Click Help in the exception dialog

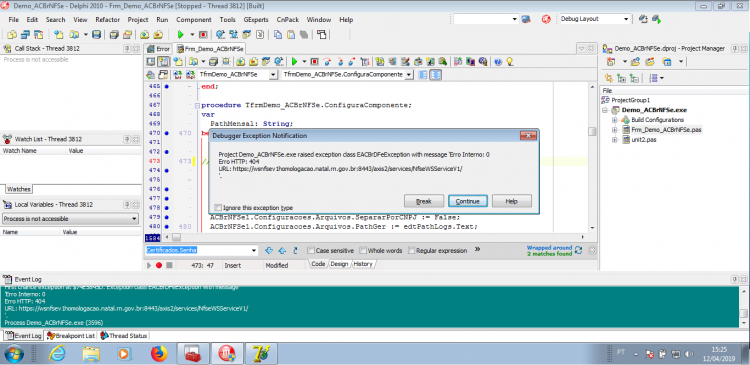[x=511, y=201]
